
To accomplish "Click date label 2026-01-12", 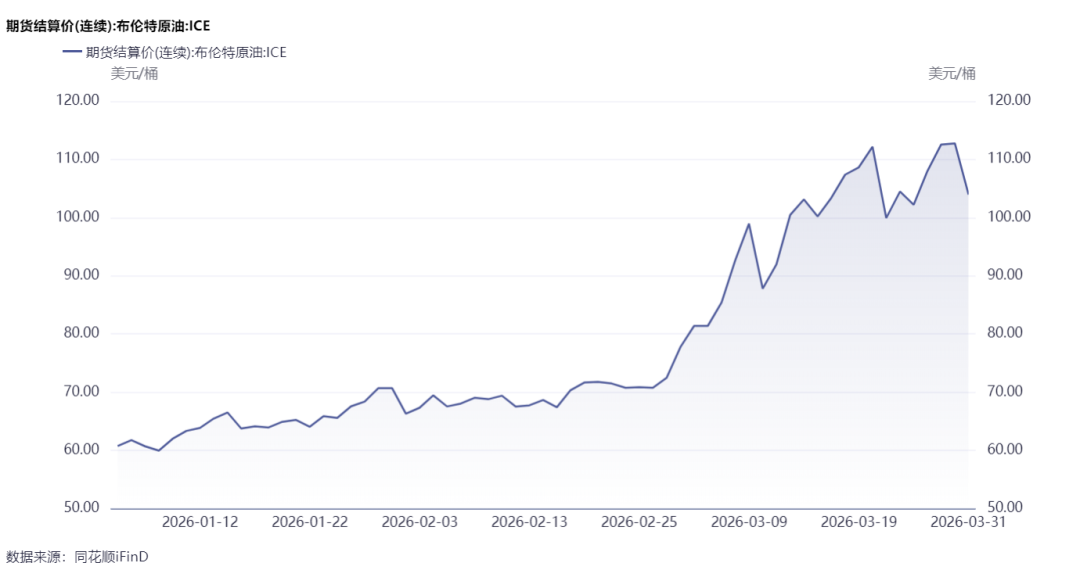I will [x=200, y=522].
